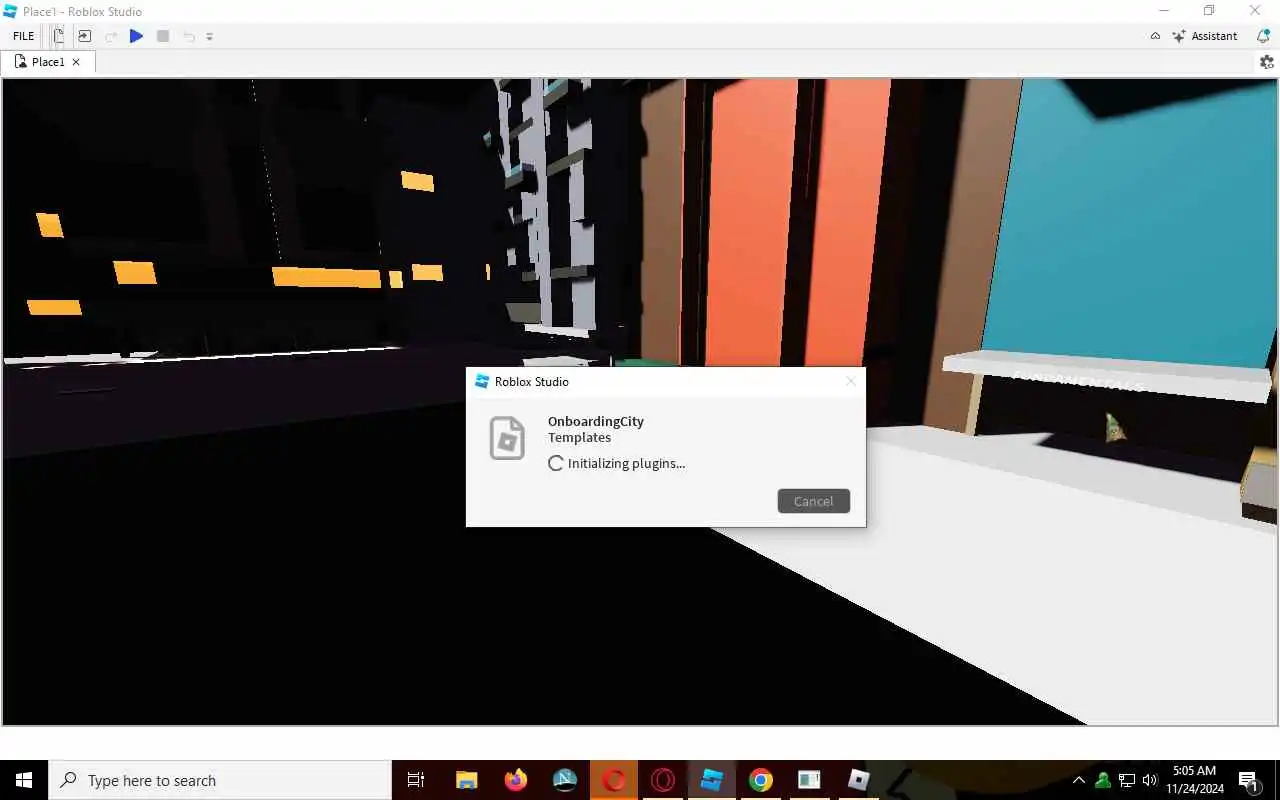Close the Roblox Studio loading dialog

(x=851, y=381)
